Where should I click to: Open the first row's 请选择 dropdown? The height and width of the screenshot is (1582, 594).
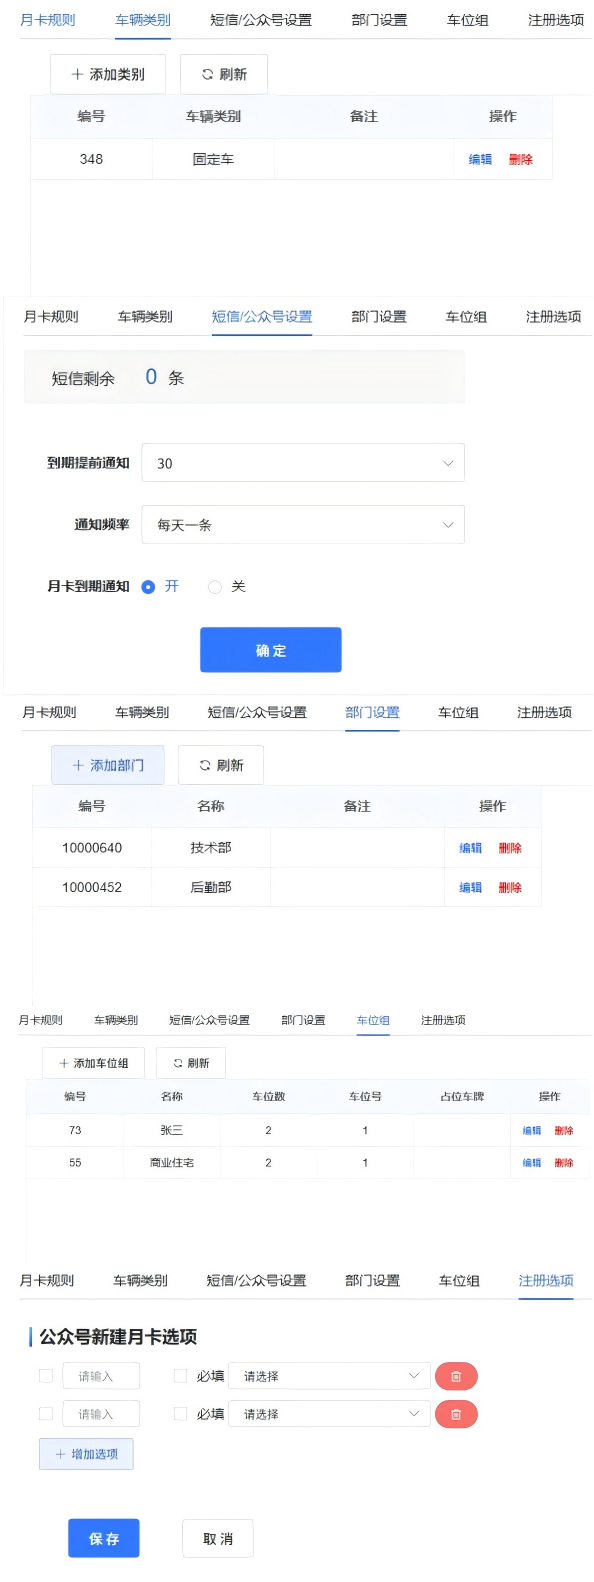(329, 1376)
